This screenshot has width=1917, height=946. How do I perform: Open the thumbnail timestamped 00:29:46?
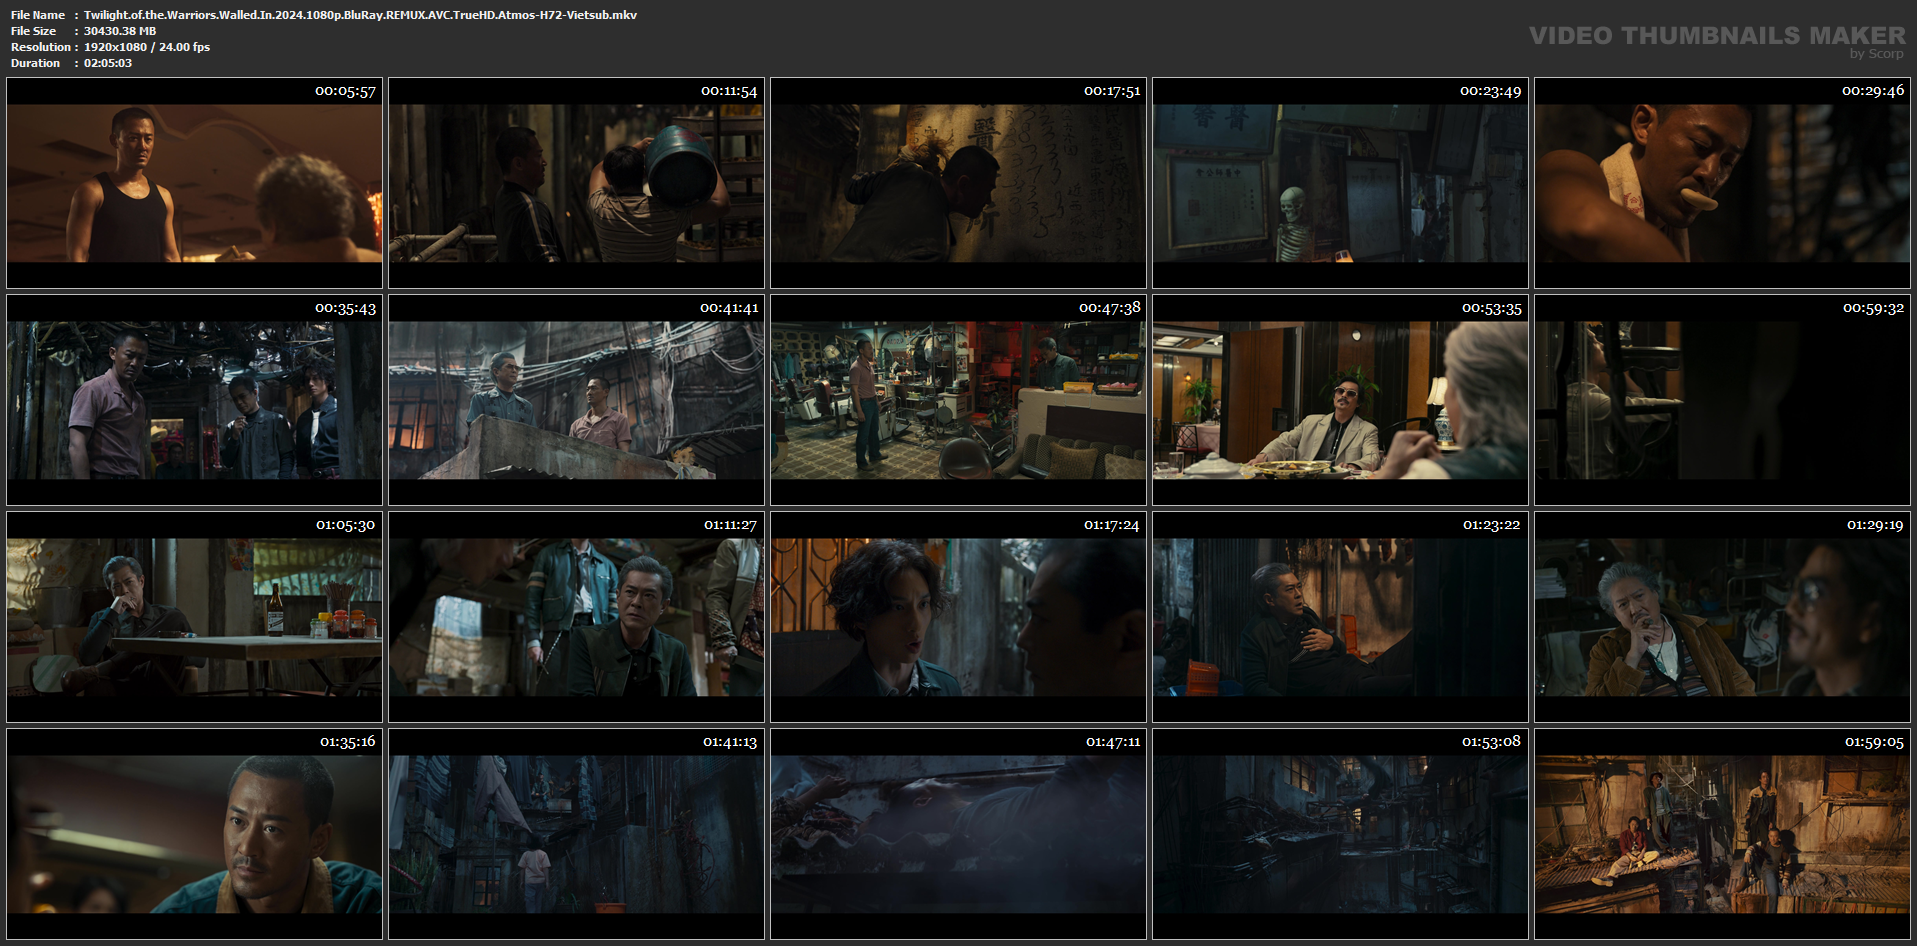(1722, 183)
